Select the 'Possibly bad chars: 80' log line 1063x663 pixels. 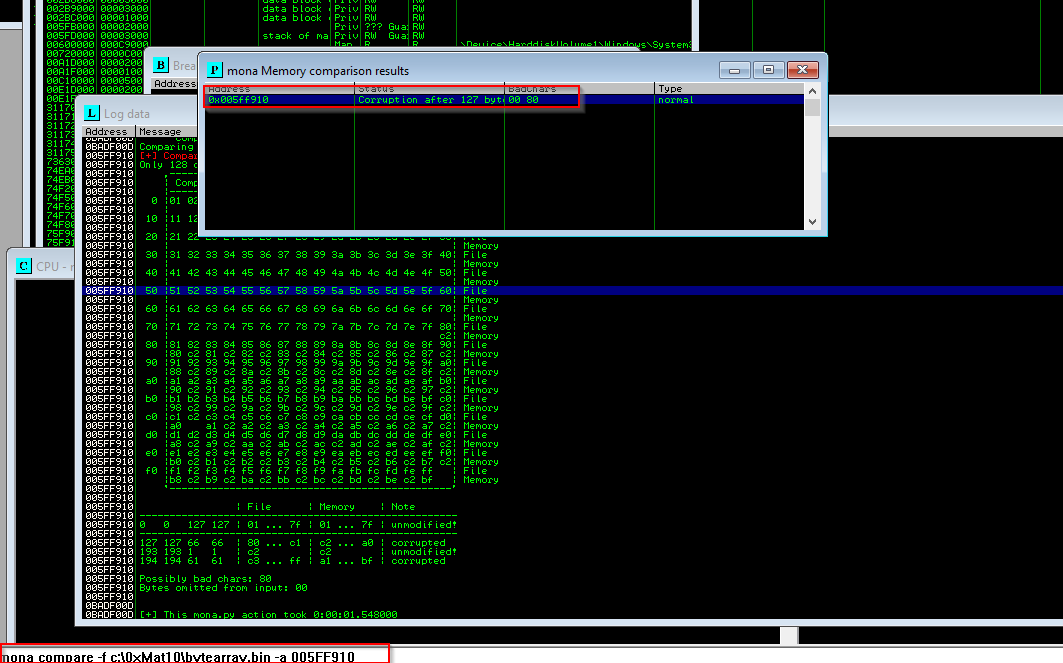(207, 578)
